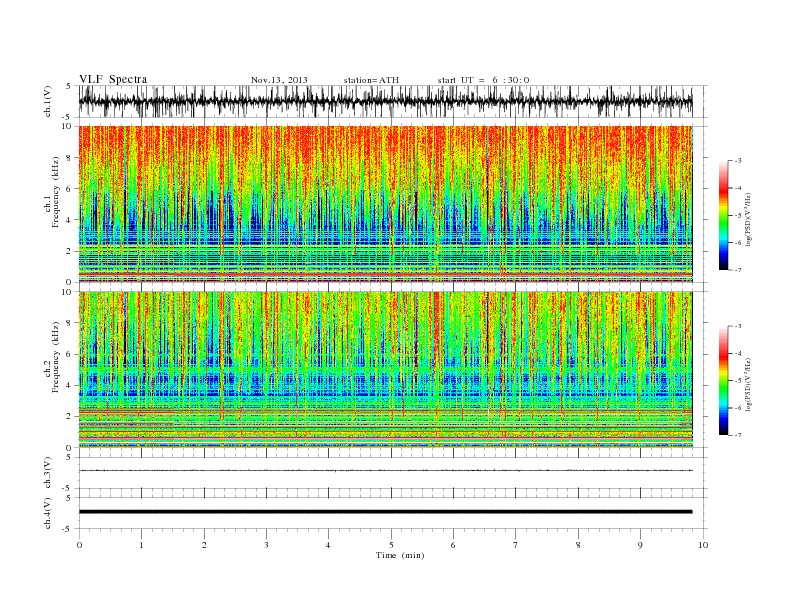Click the 'Nov.13, 2013' date label

coord(279,80)
